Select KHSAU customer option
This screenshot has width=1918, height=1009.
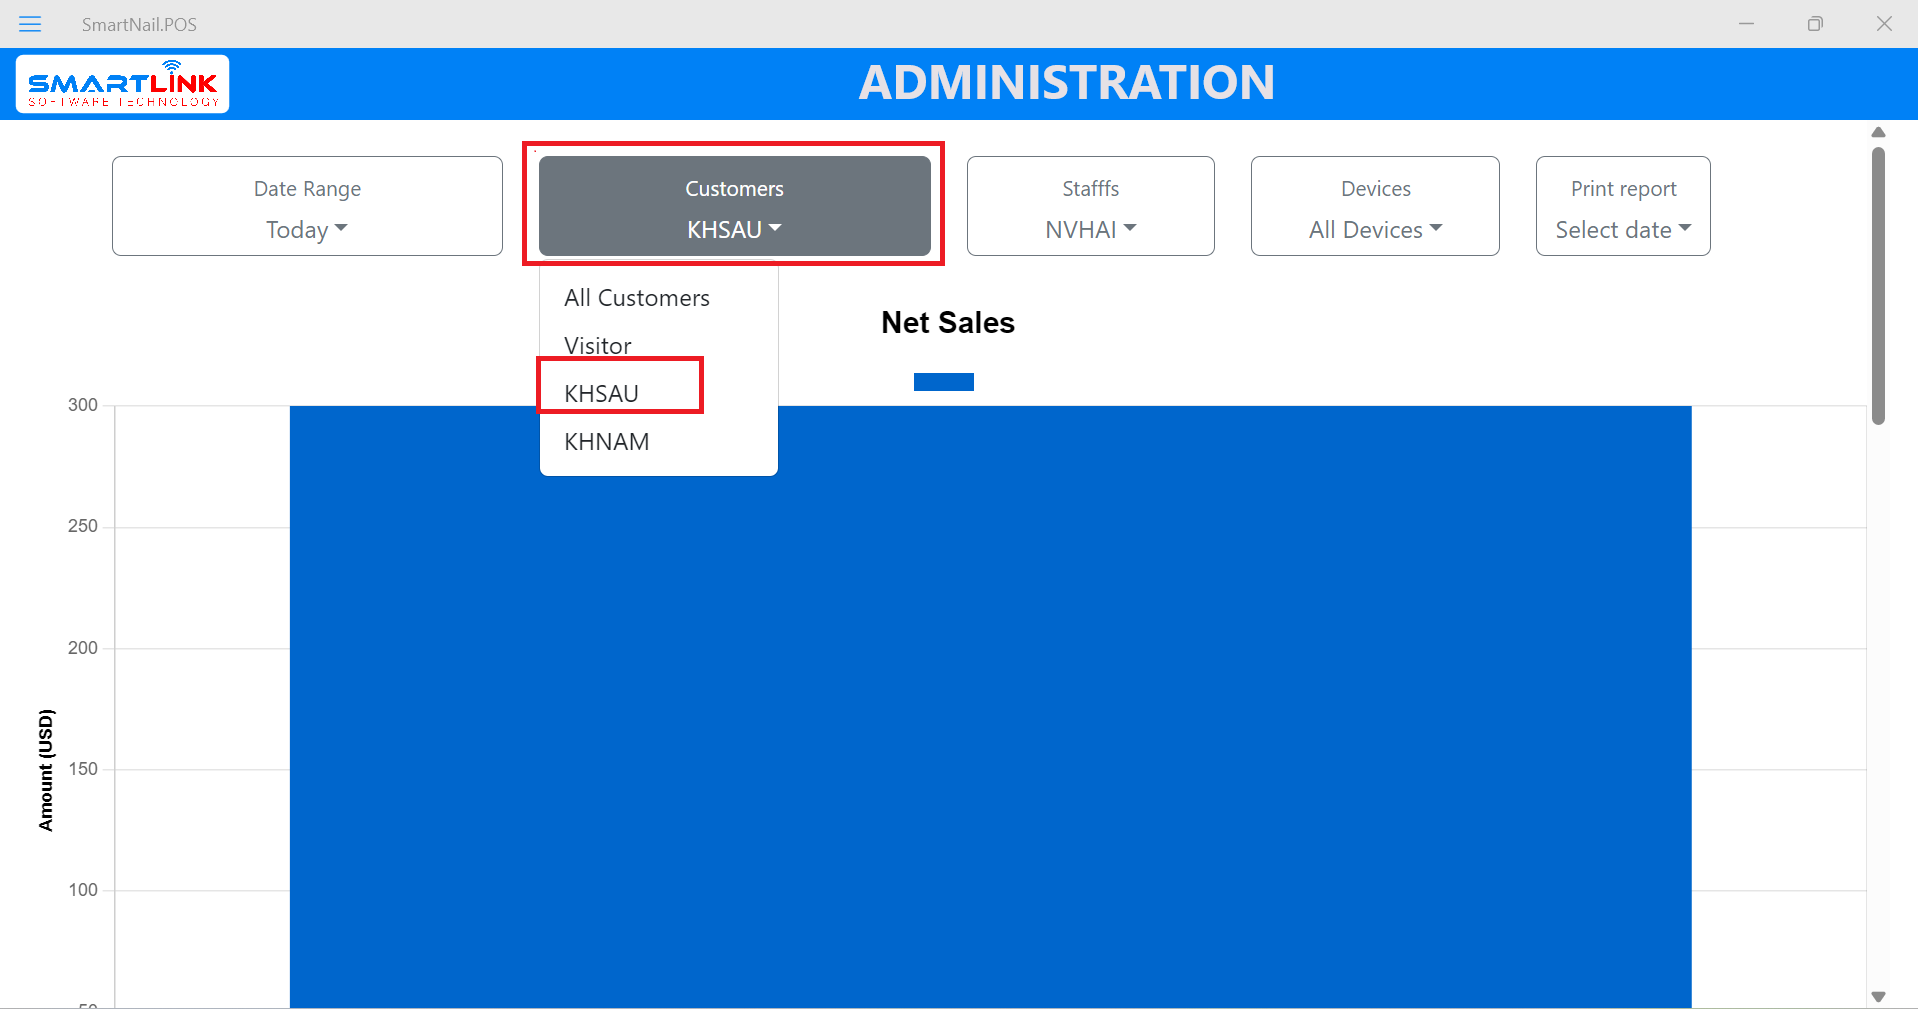(602, 393)
